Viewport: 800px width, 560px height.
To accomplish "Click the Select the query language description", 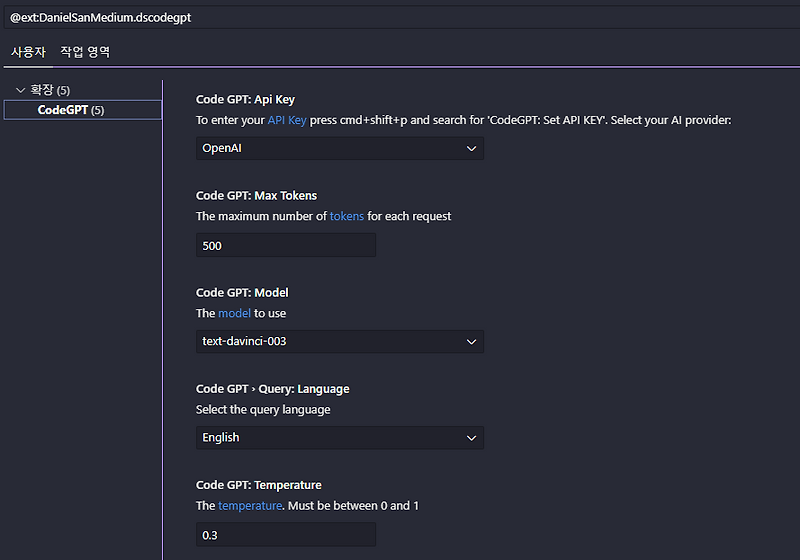I will pyautogui.click(x=263, y=410).
